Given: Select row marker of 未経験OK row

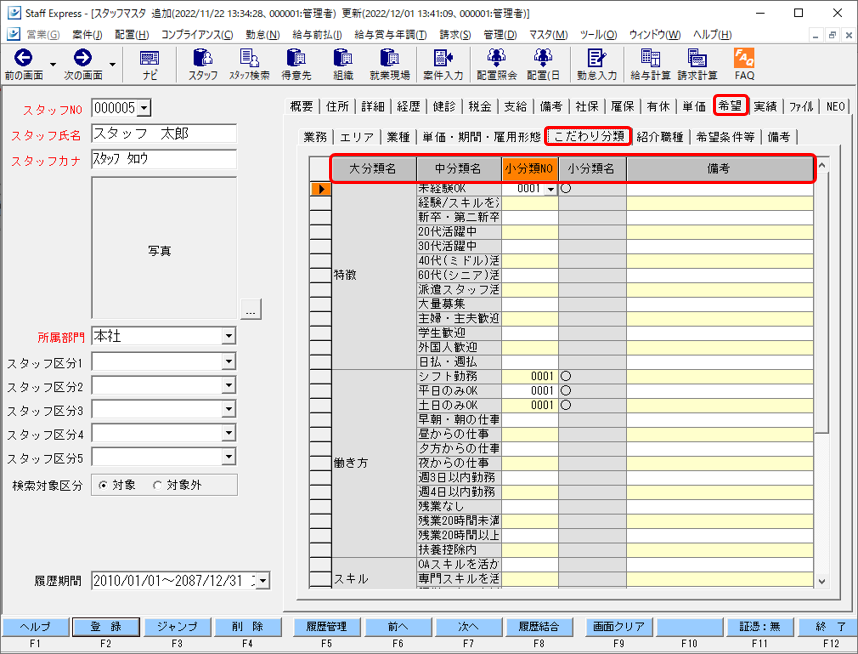Looking at the screenshot, I should pos(320,189).
